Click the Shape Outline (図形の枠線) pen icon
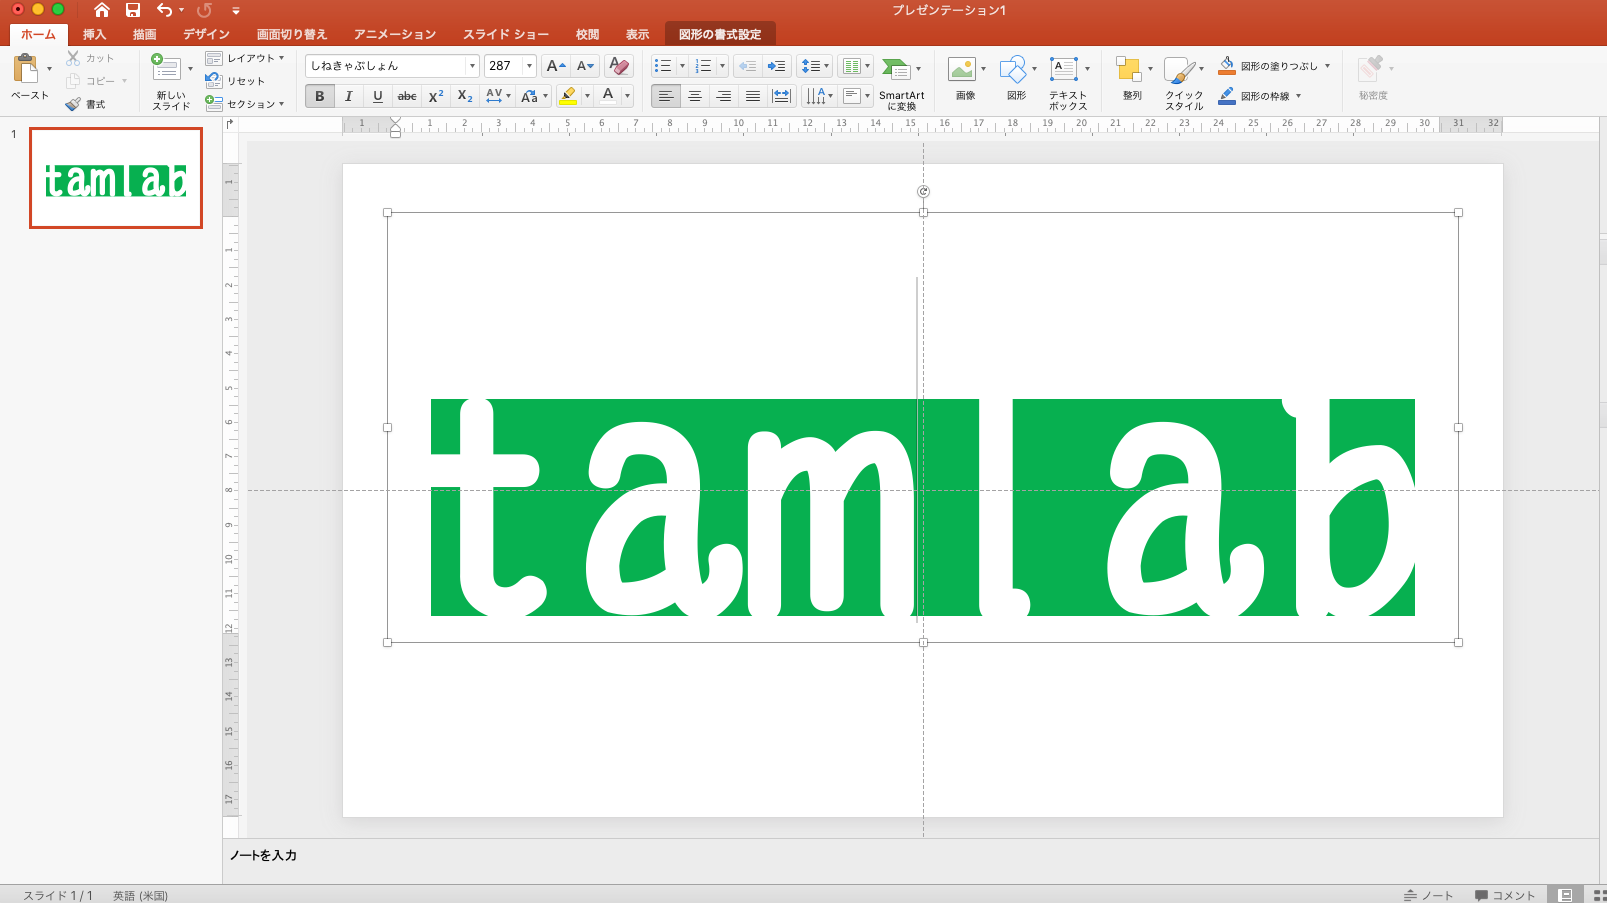This screenshot has height=903, width=1607. (1227, 96)
